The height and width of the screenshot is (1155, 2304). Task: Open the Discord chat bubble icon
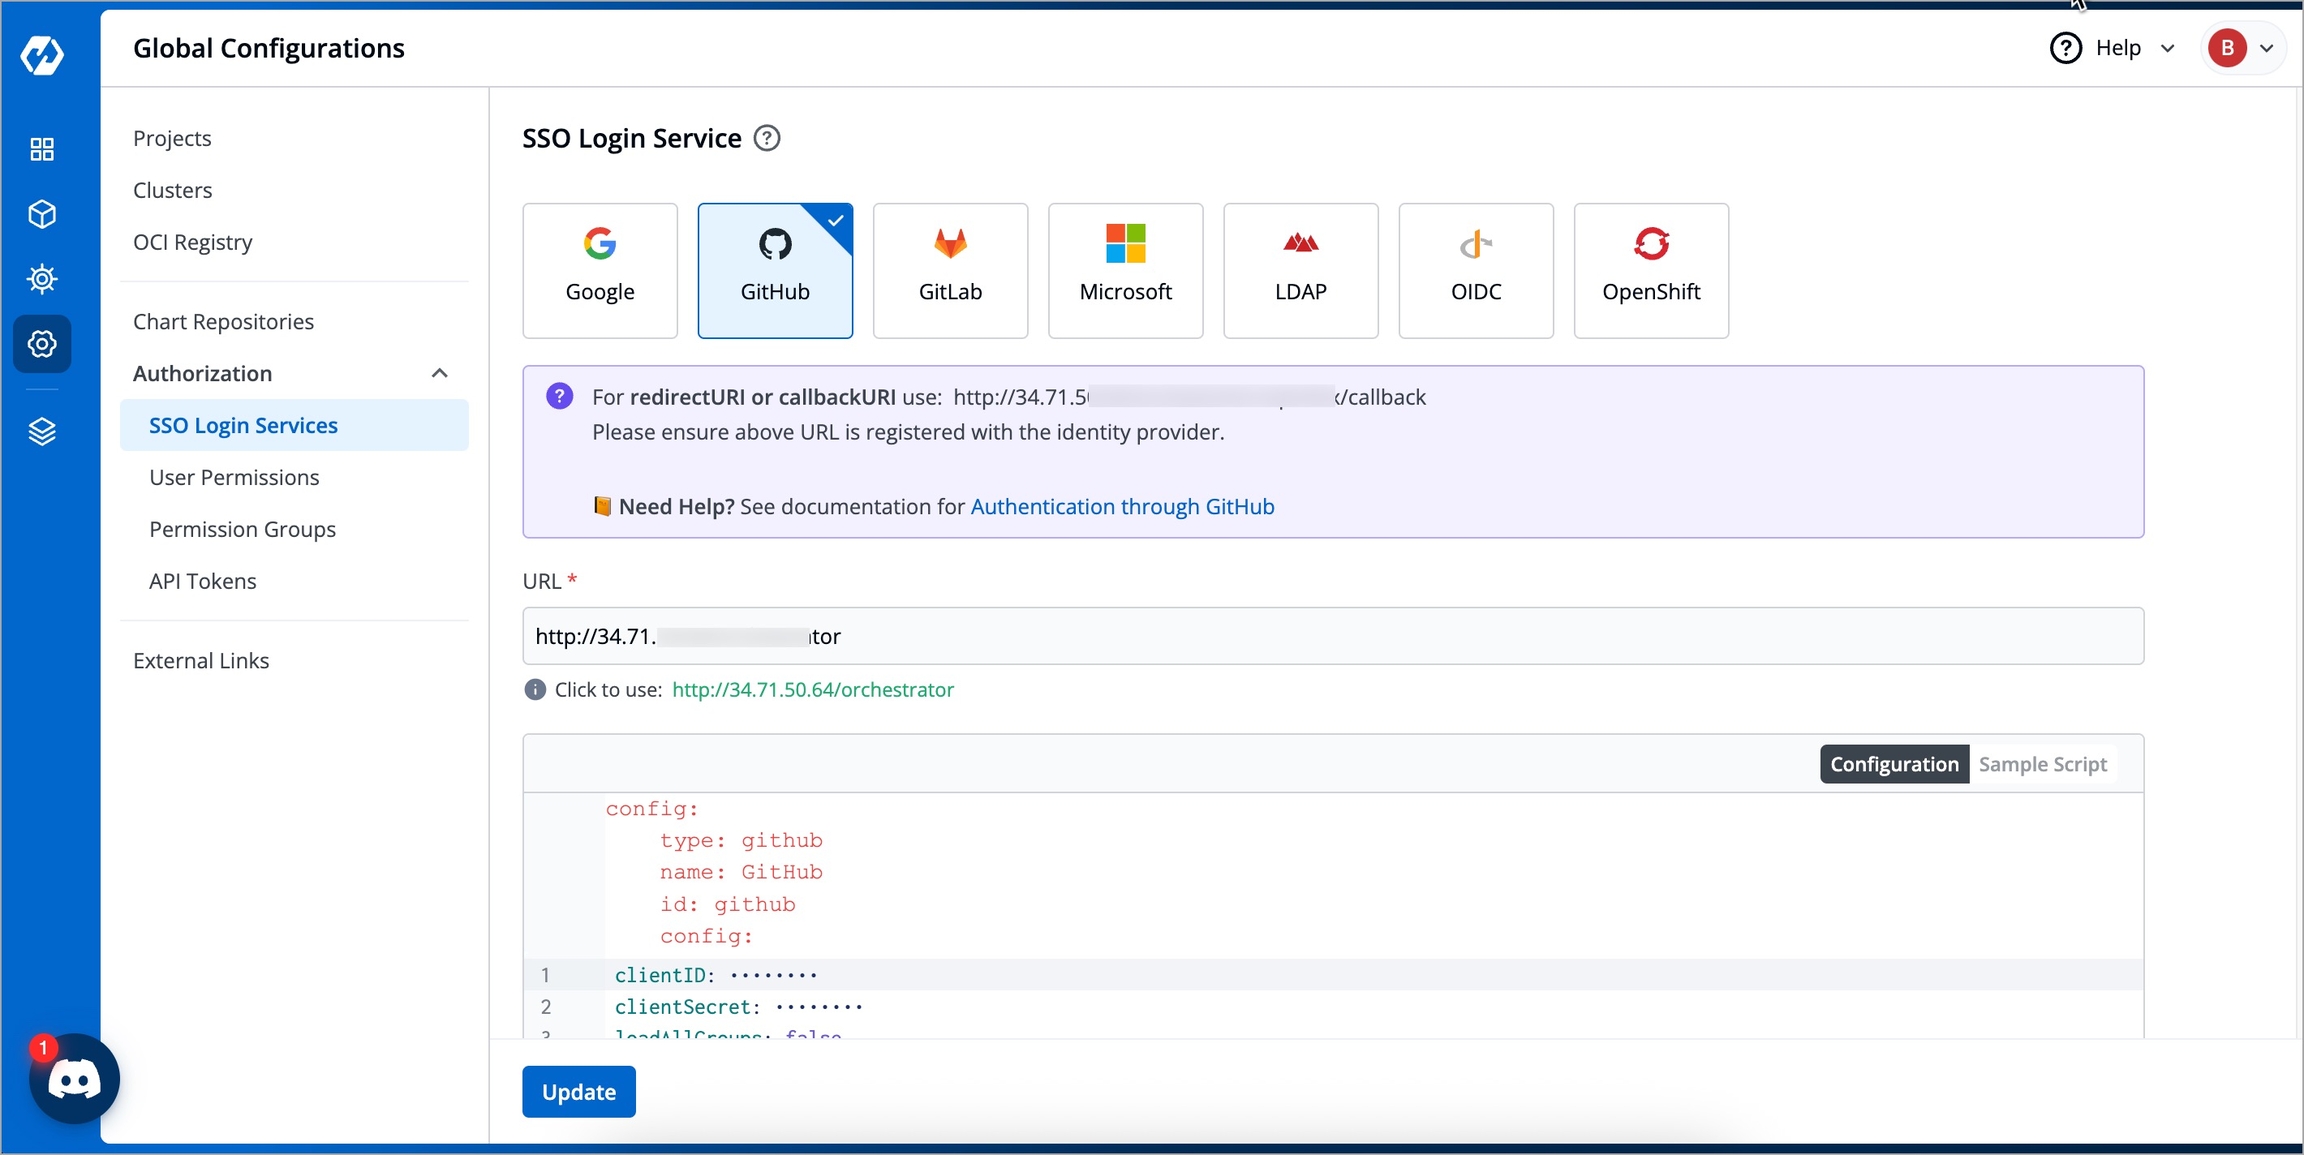pos(74,1080)
